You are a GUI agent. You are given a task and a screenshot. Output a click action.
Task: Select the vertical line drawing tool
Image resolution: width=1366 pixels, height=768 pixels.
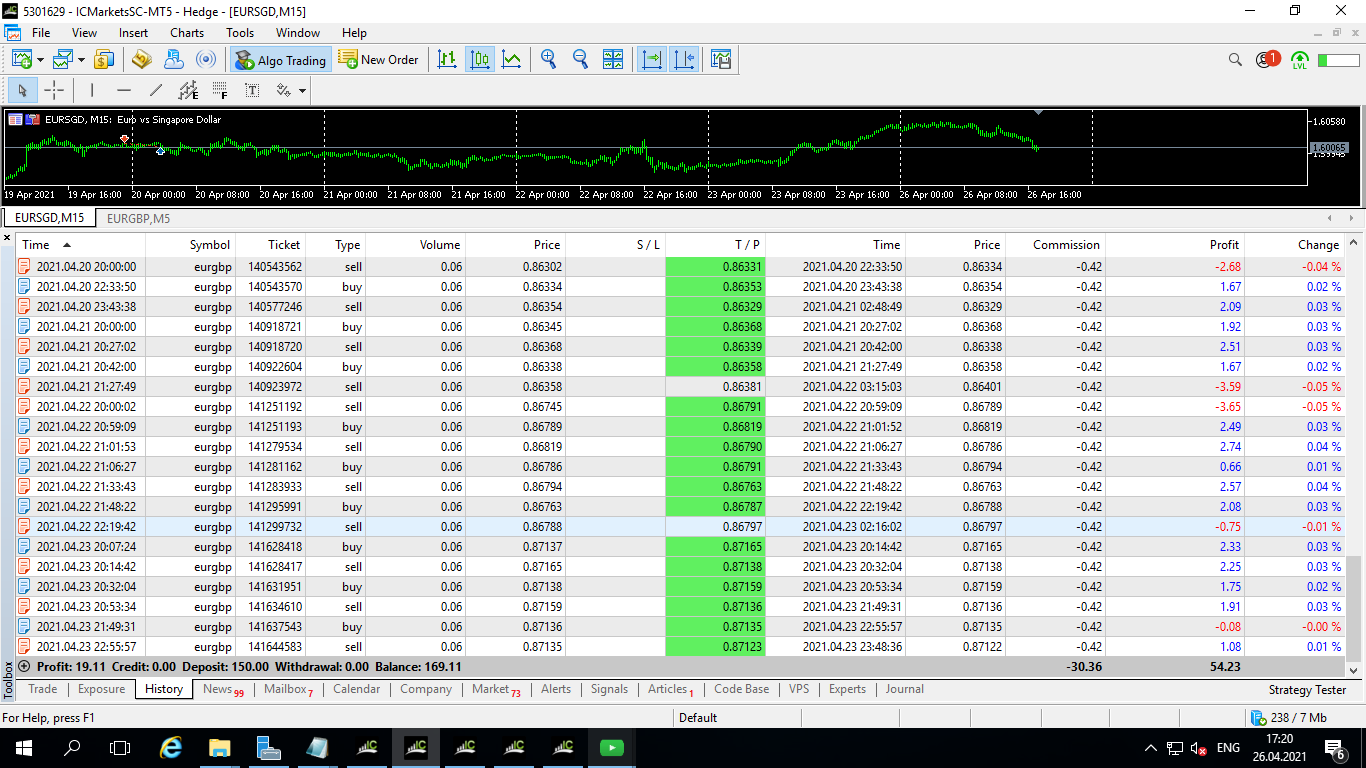pos(92,91)
